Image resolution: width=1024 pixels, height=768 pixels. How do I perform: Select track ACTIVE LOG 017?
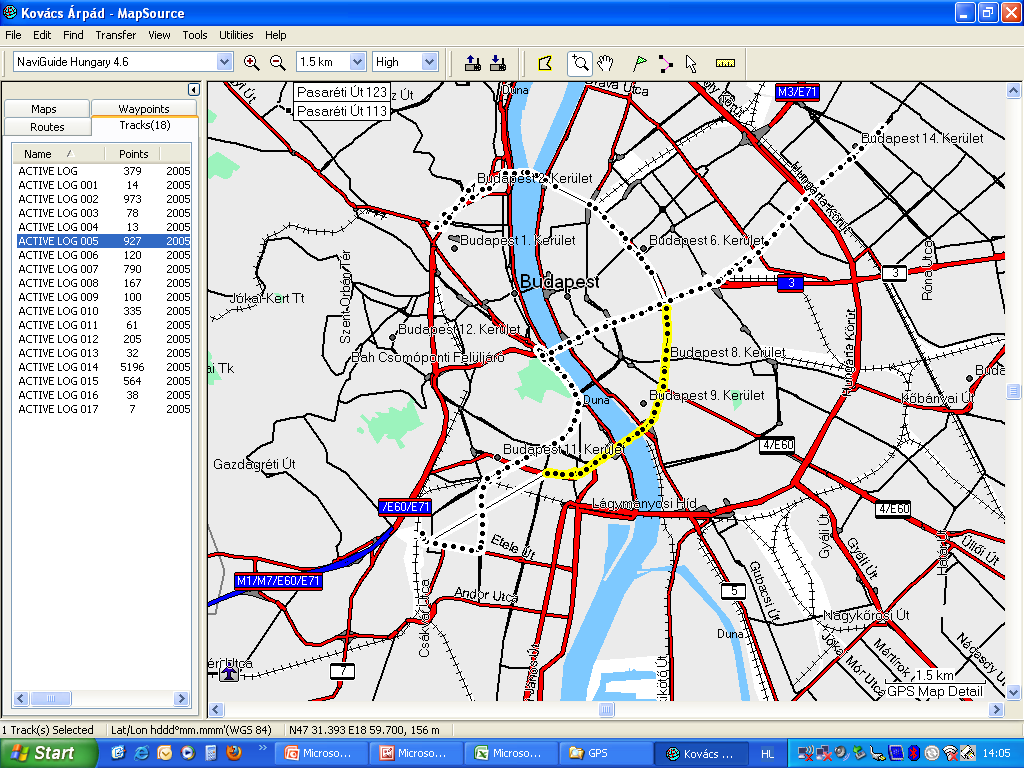(104, 409)
